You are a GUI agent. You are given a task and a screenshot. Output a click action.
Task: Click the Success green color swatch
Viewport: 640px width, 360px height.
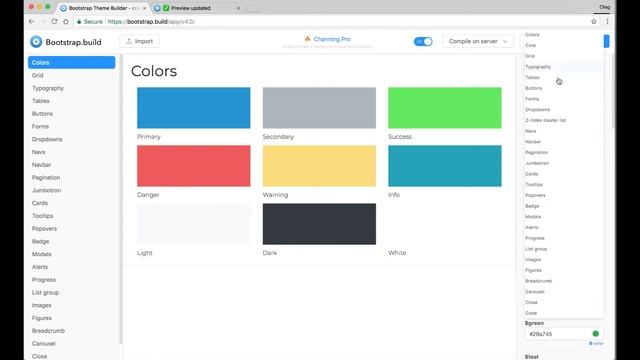[445, 108]
